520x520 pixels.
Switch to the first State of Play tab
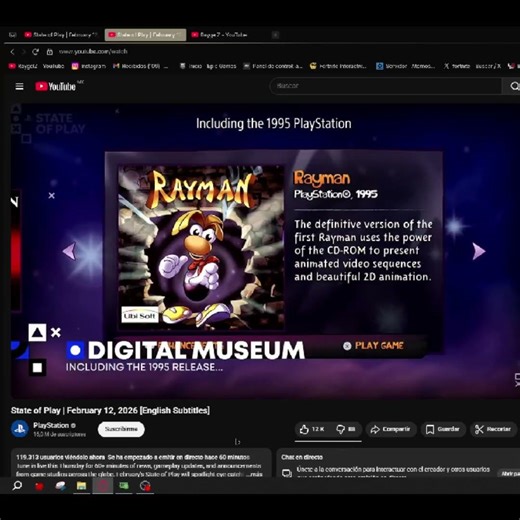pos(61,35)
